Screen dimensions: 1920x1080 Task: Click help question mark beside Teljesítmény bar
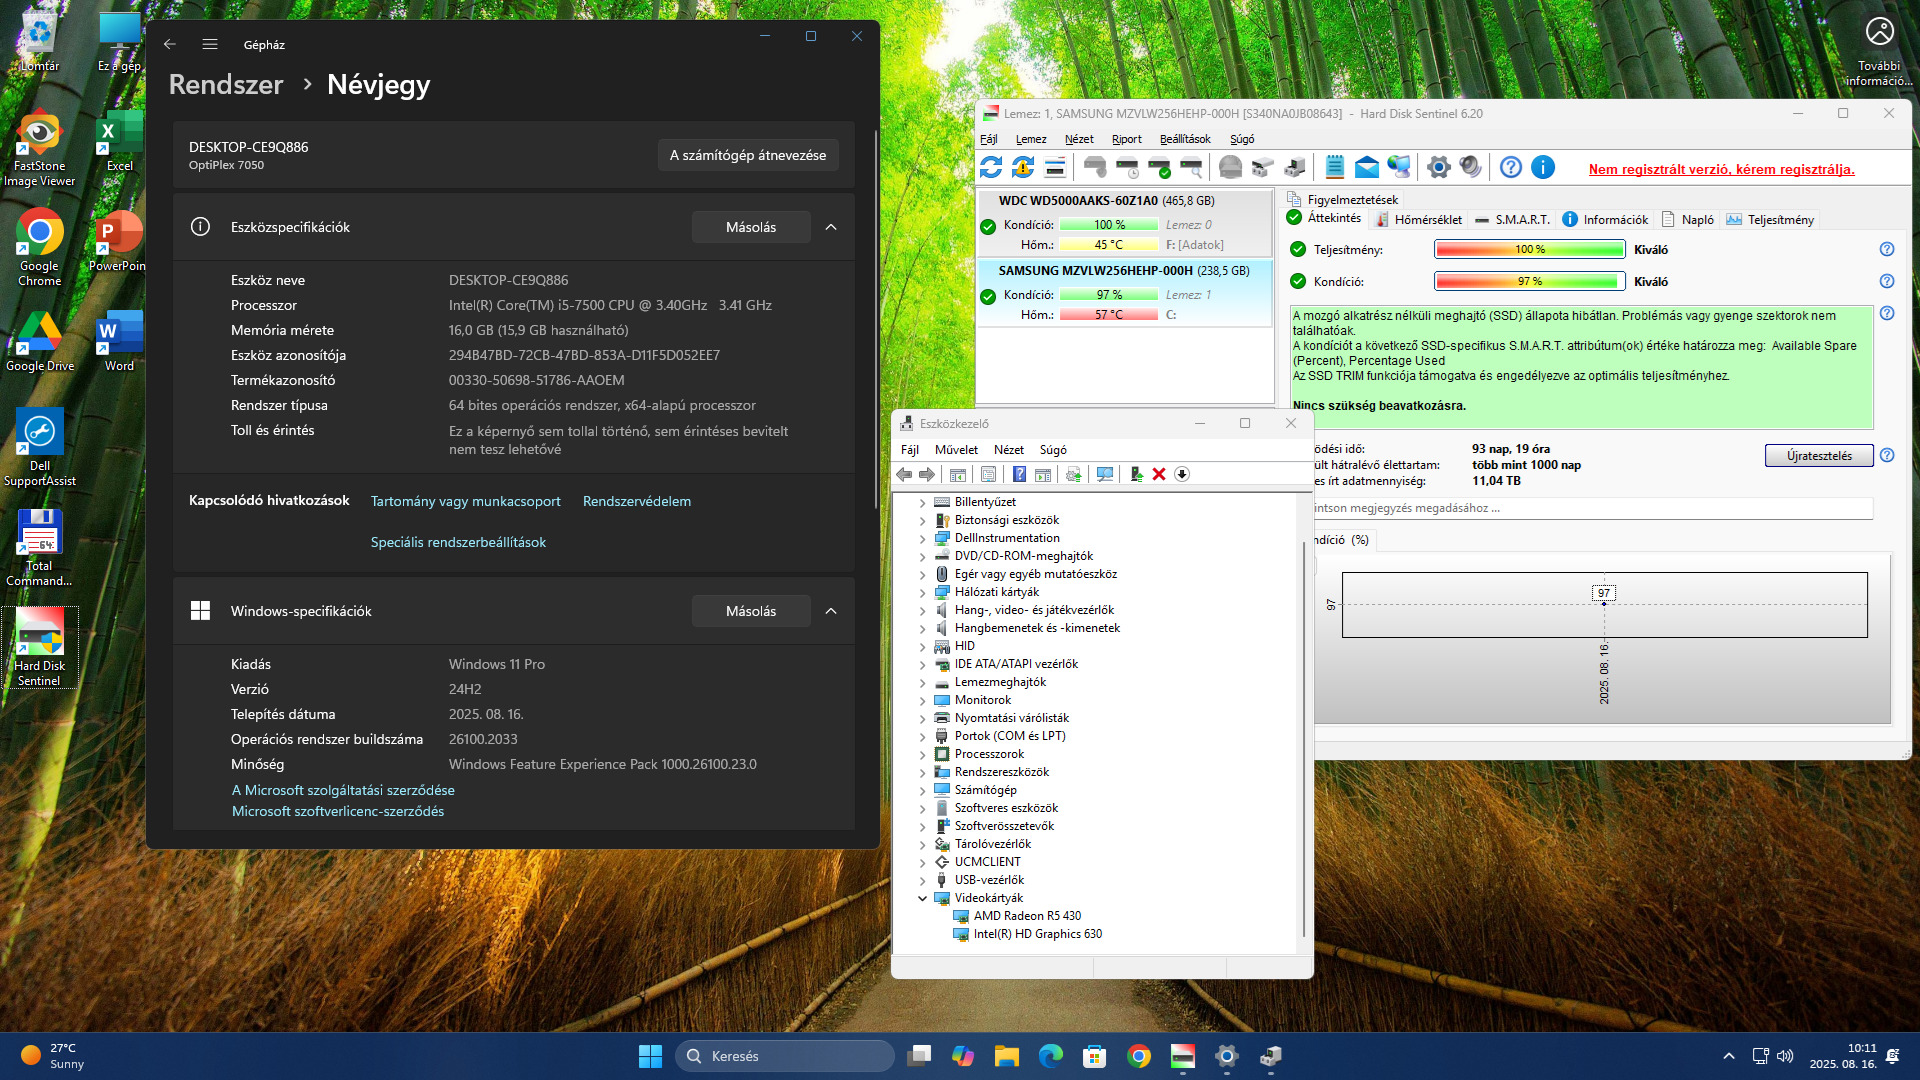click(x=1886, y=249)
